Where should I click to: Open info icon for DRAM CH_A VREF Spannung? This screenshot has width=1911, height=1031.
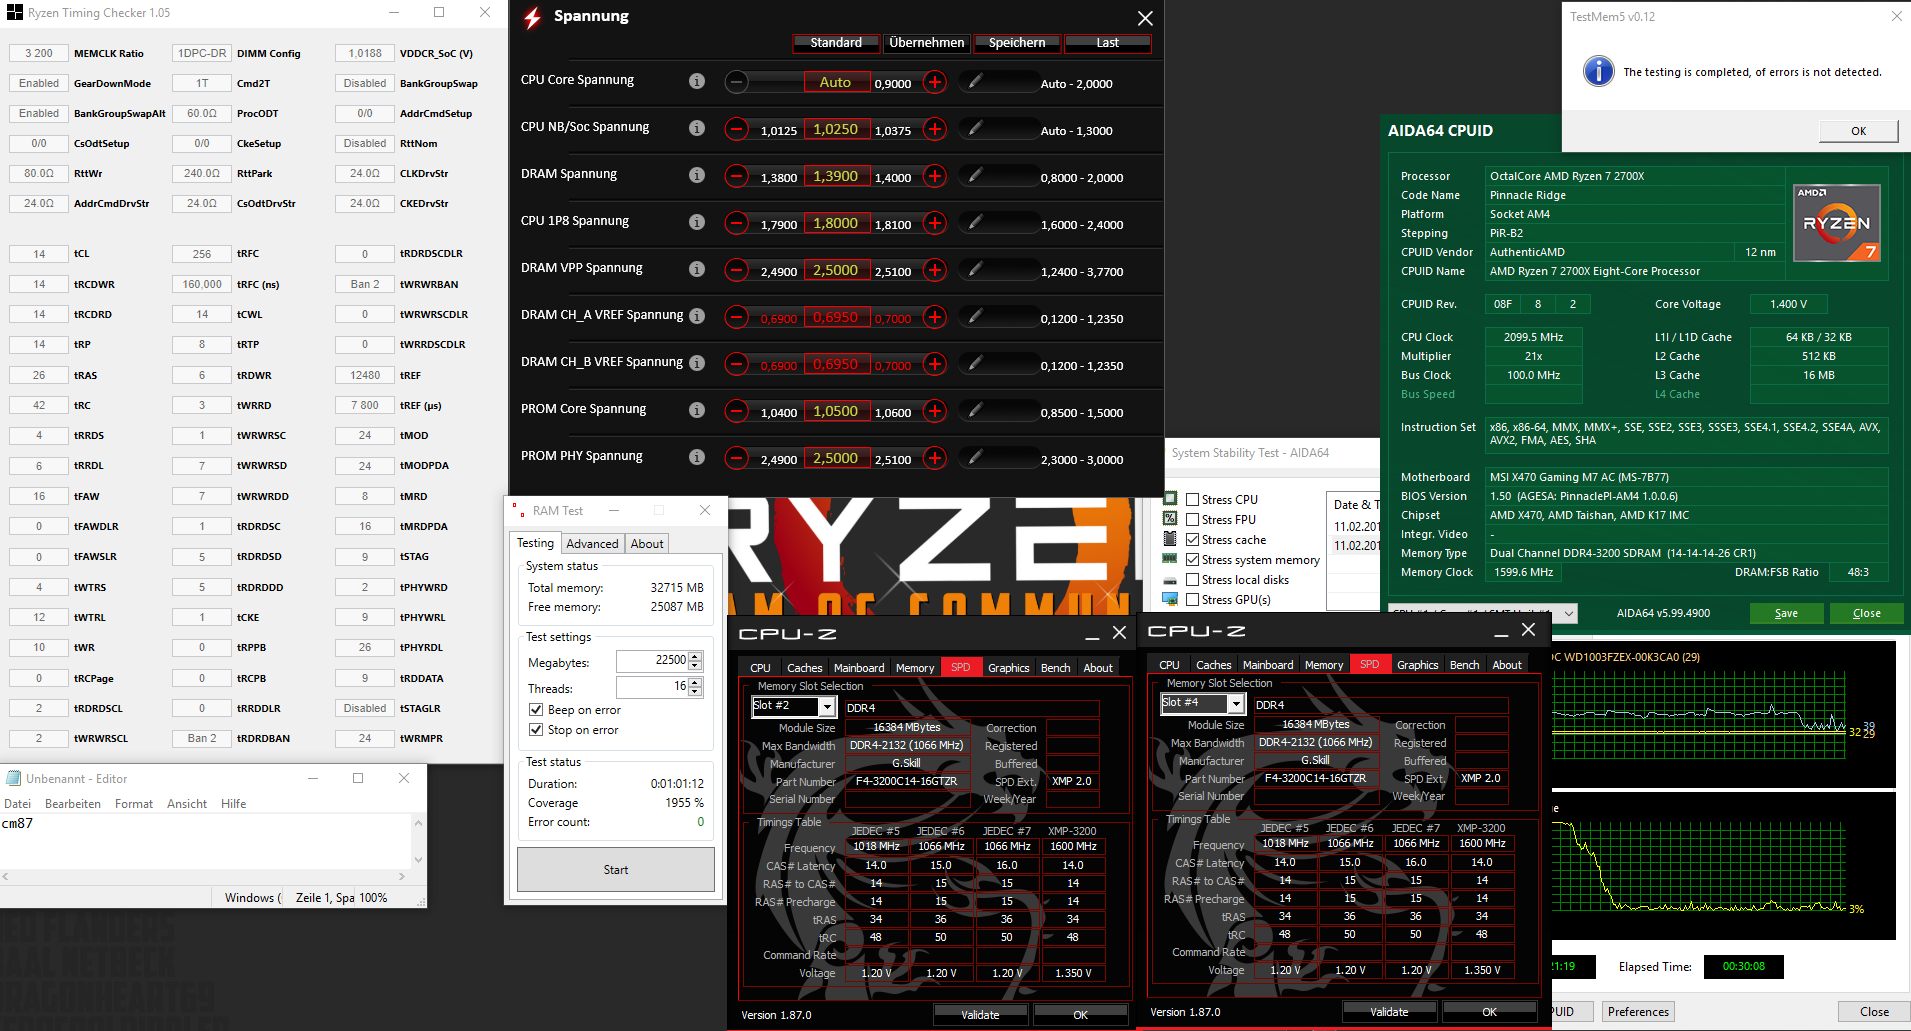coord(697,316)
